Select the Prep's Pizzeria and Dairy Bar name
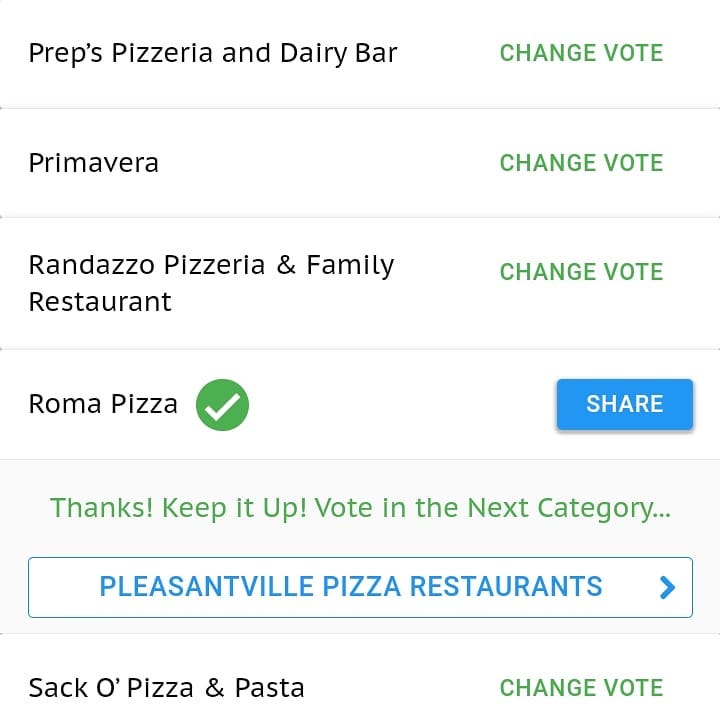This screenshot has width=720, height=720. point(213,53)
